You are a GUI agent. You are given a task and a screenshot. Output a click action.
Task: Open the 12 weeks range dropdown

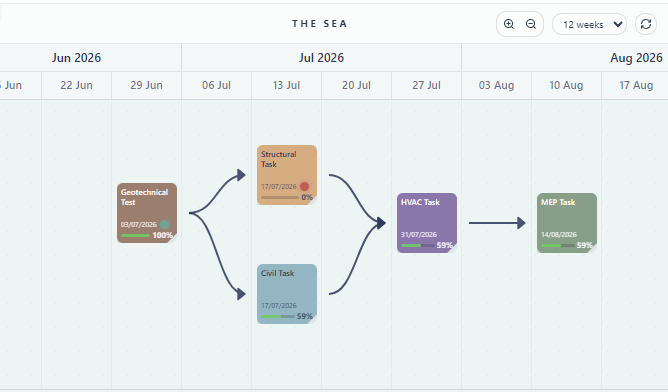pyautogui.click(x=589, y=24)
